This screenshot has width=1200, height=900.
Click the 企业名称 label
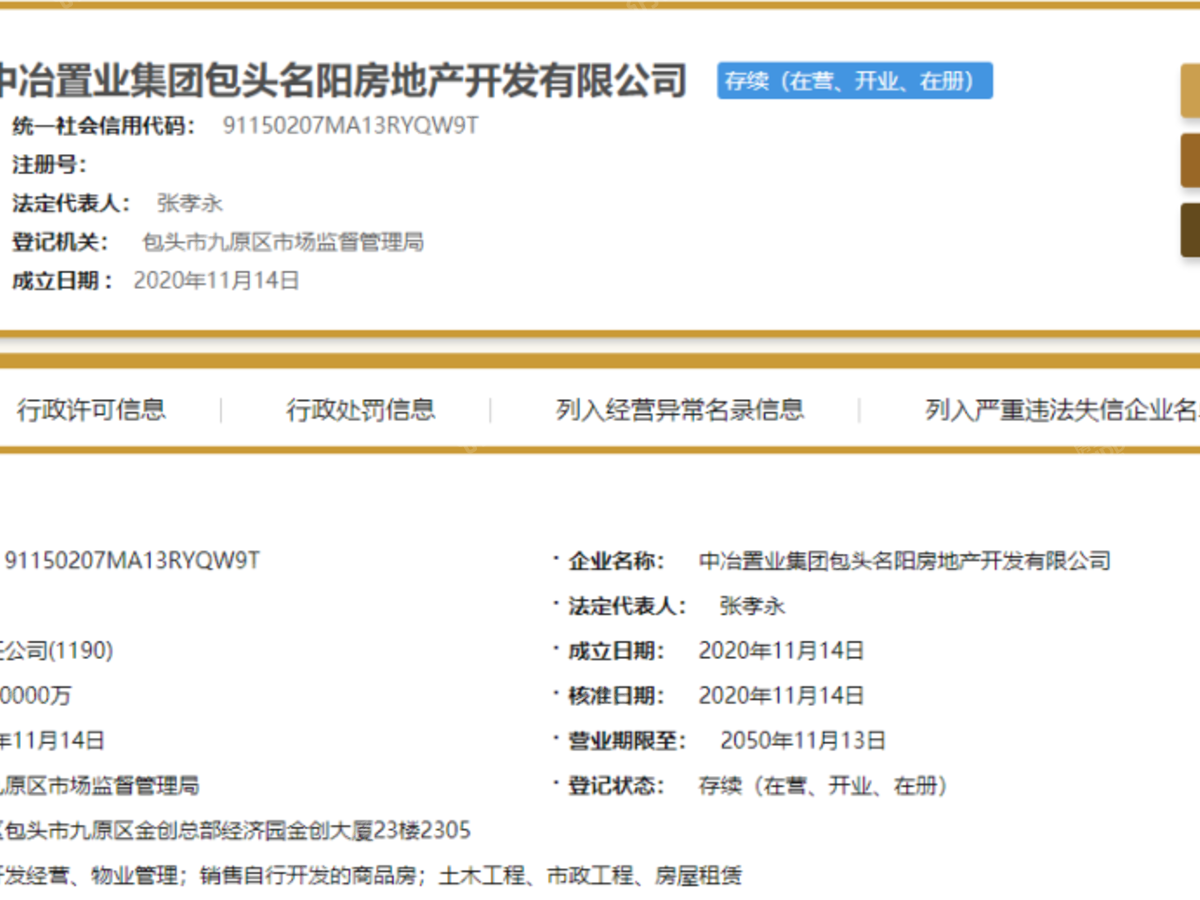click(x=616, y=561)
